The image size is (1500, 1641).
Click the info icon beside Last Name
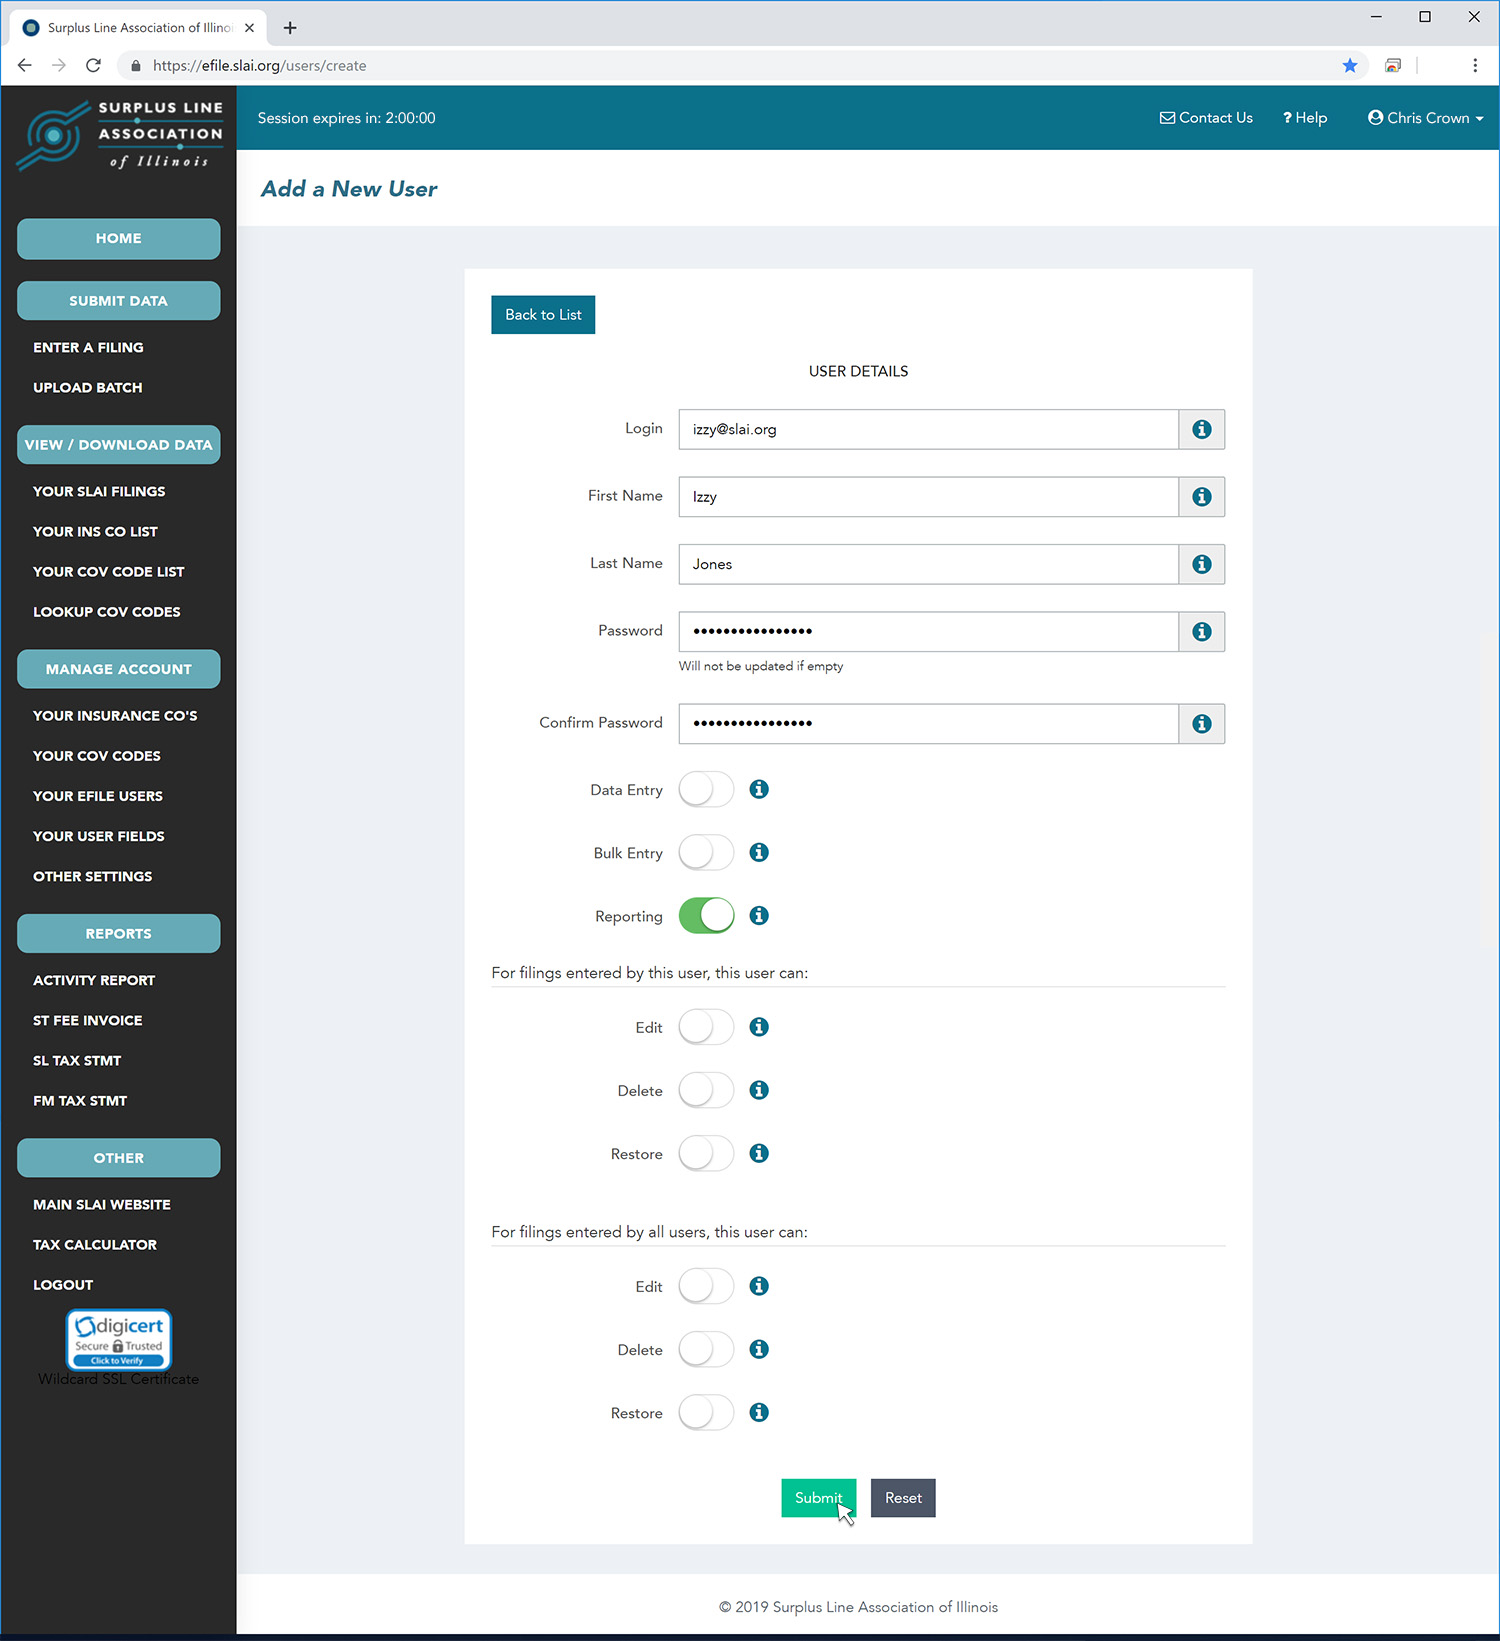[1201, 564]
